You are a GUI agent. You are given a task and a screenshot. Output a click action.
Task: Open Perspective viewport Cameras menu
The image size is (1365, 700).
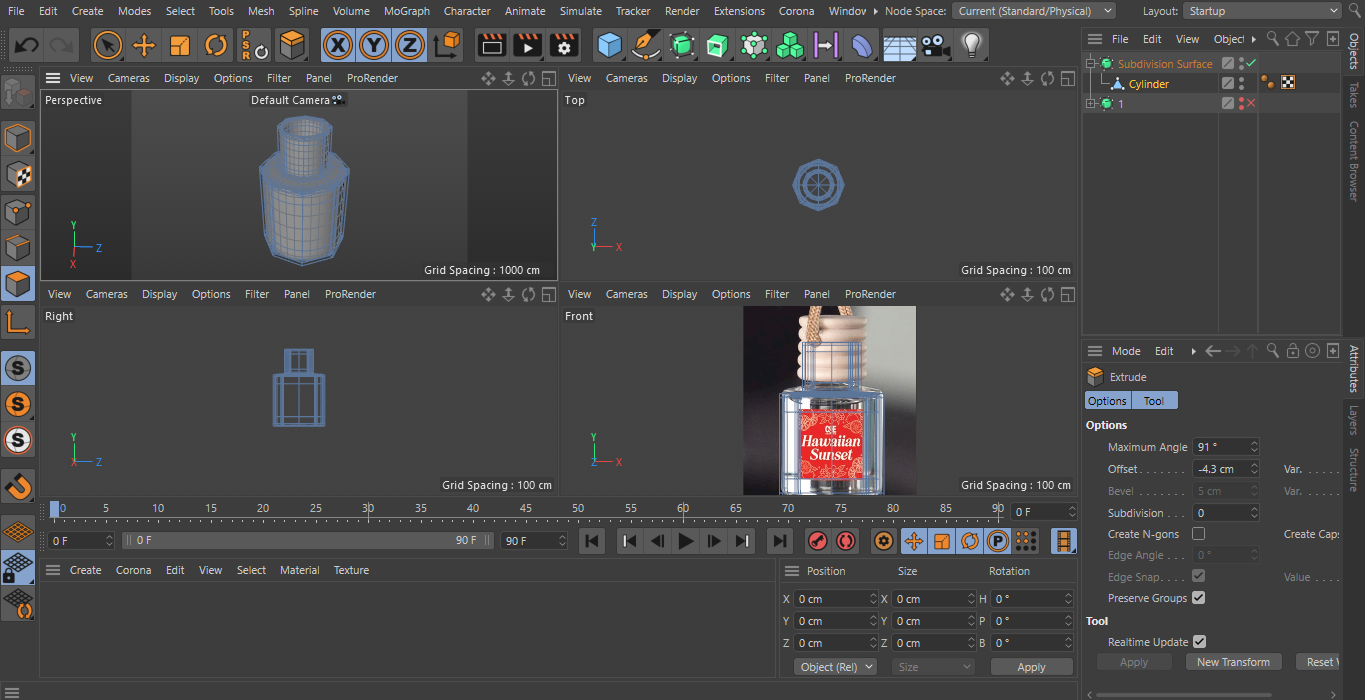[x=129, y=78]
